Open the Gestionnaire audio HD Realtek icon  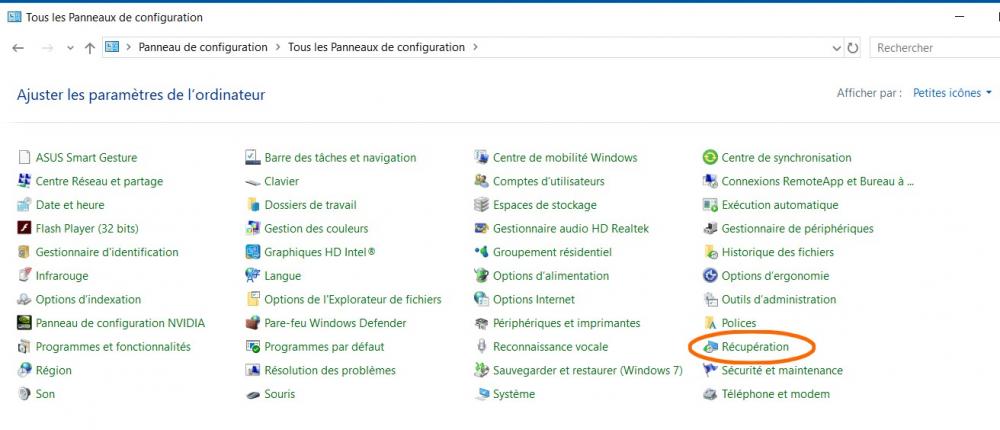(482, 228)
